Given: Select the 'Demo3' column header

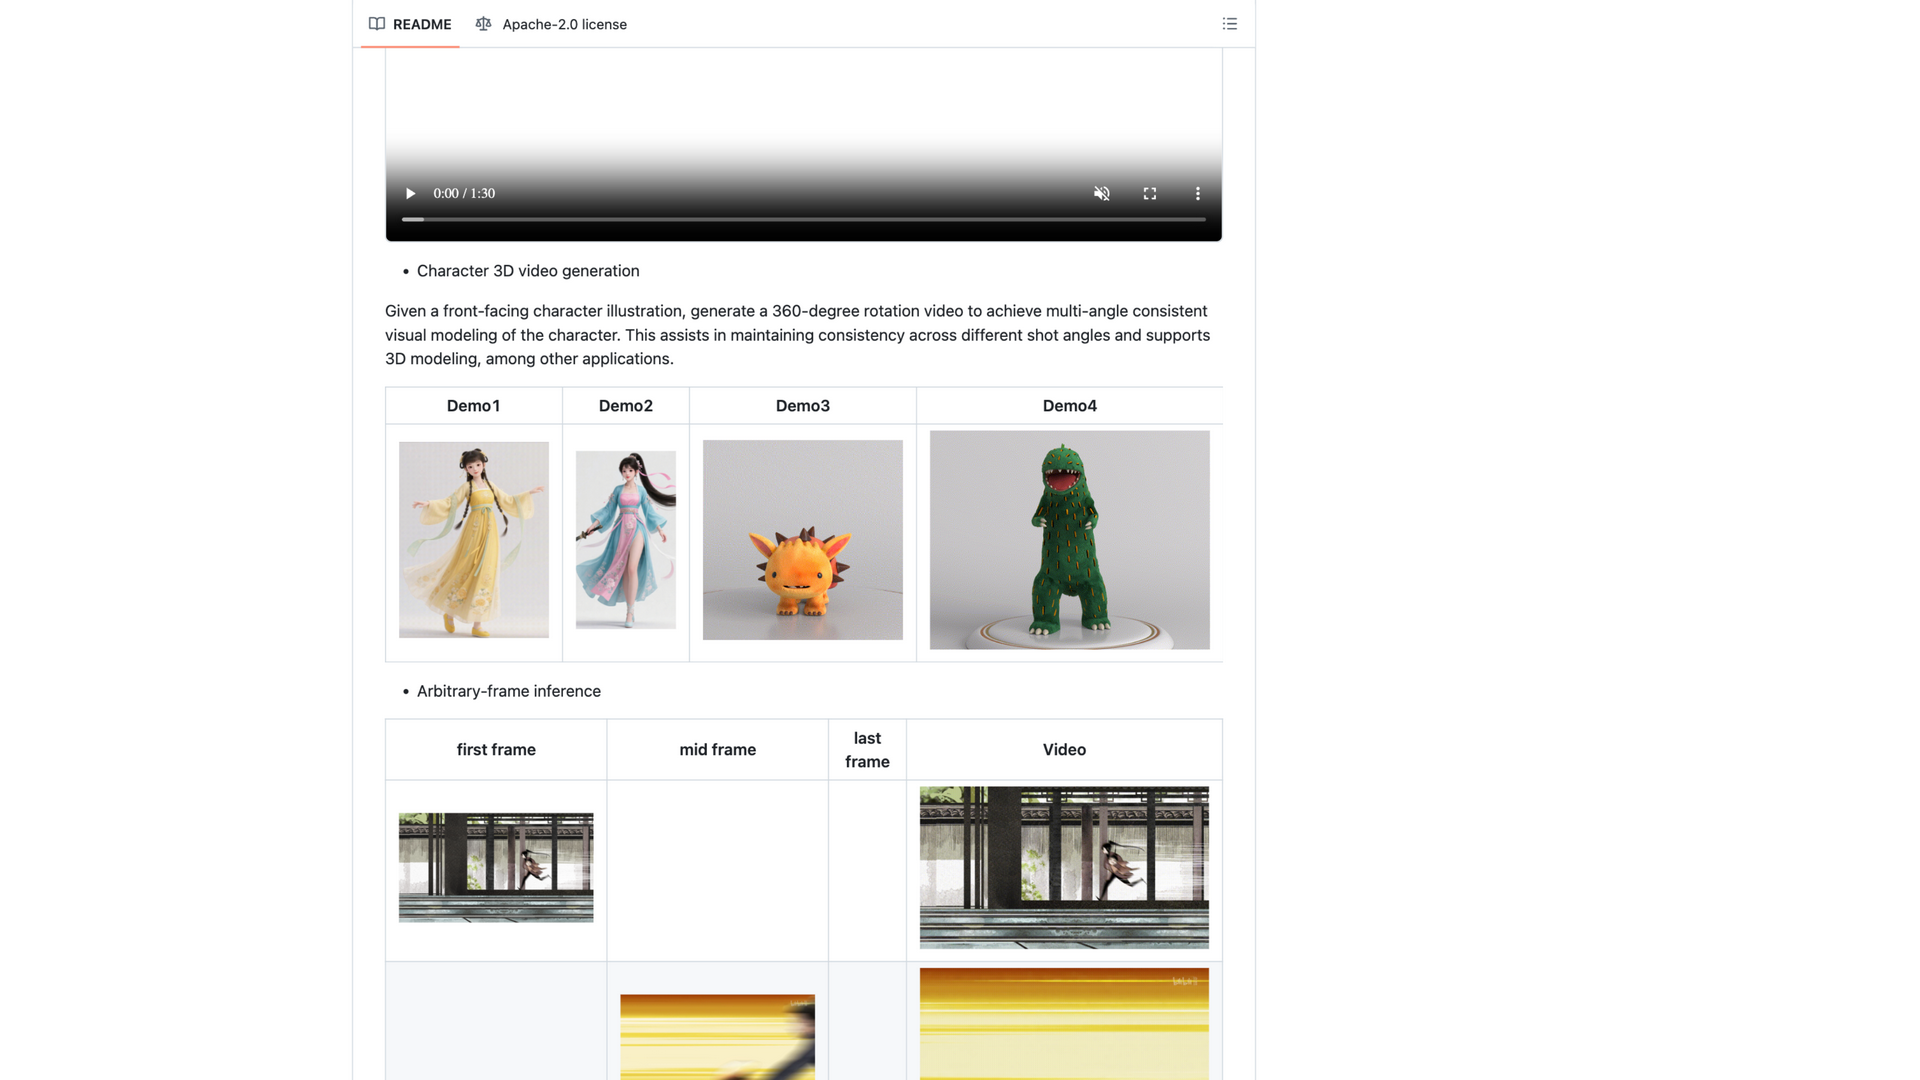Looking at the screenshot, I should (x=803, y=406).
